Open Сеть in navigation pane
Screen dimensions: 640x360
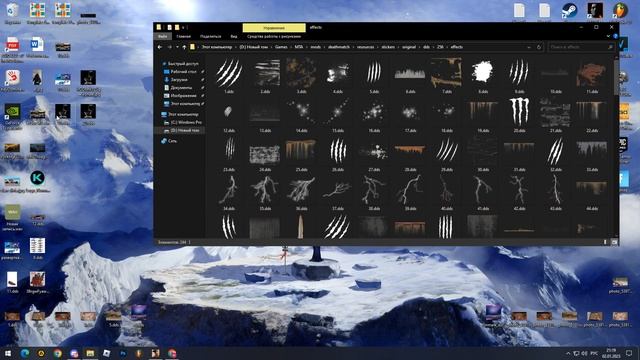tap(169, 141)
